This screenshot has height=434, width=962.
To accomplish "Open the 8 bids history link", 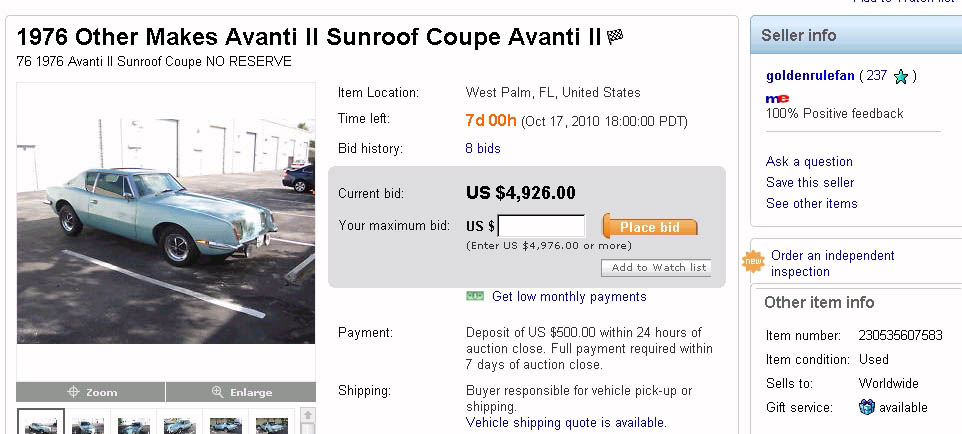I will (483, 149).
